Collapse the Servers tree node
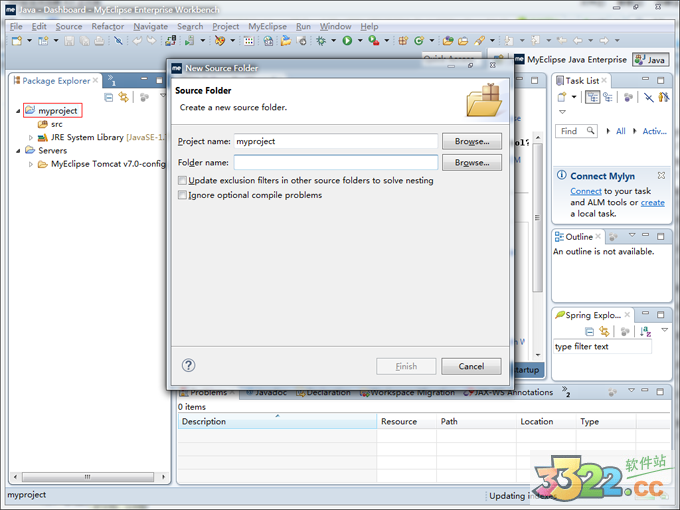The height and width of the screenshot is (510, 680). 18,151
